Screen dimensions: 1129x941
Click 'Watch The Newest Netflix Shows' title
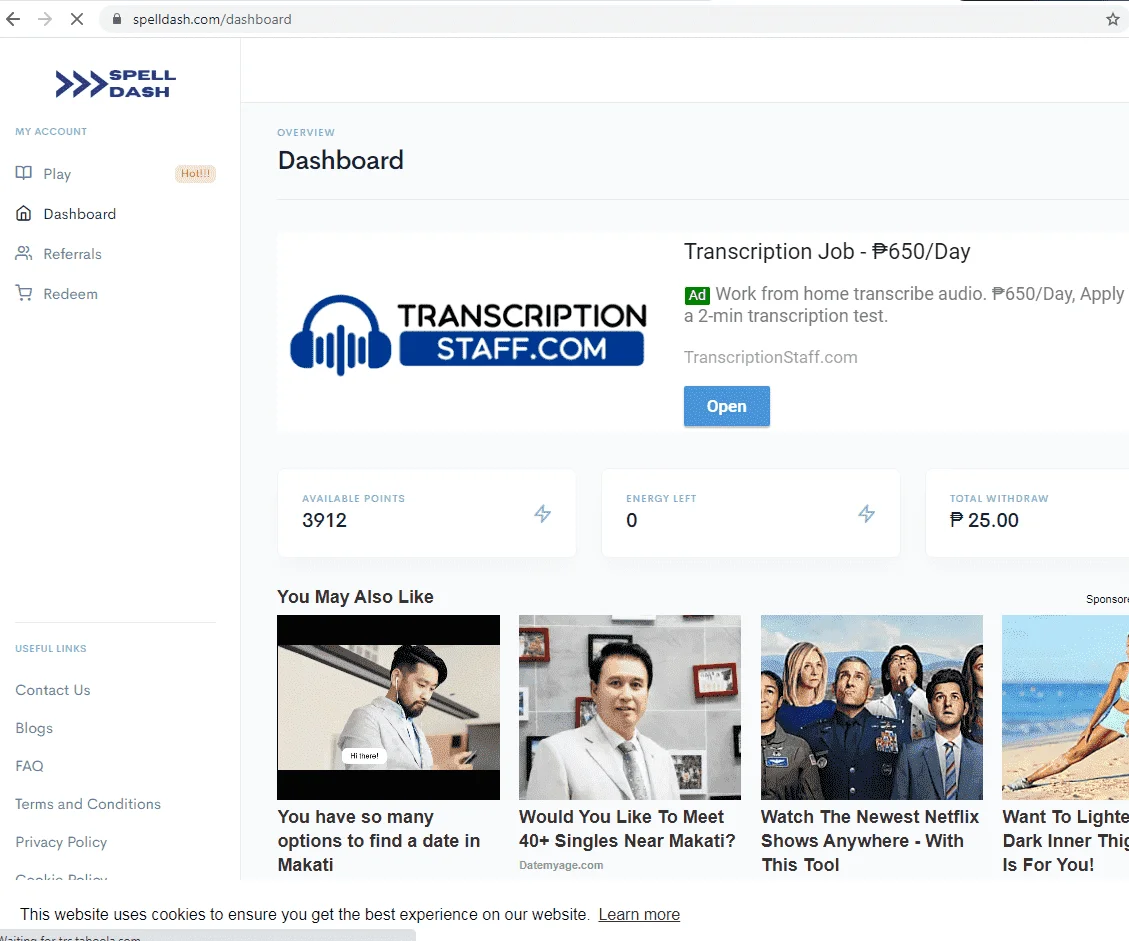pos(870,840)
